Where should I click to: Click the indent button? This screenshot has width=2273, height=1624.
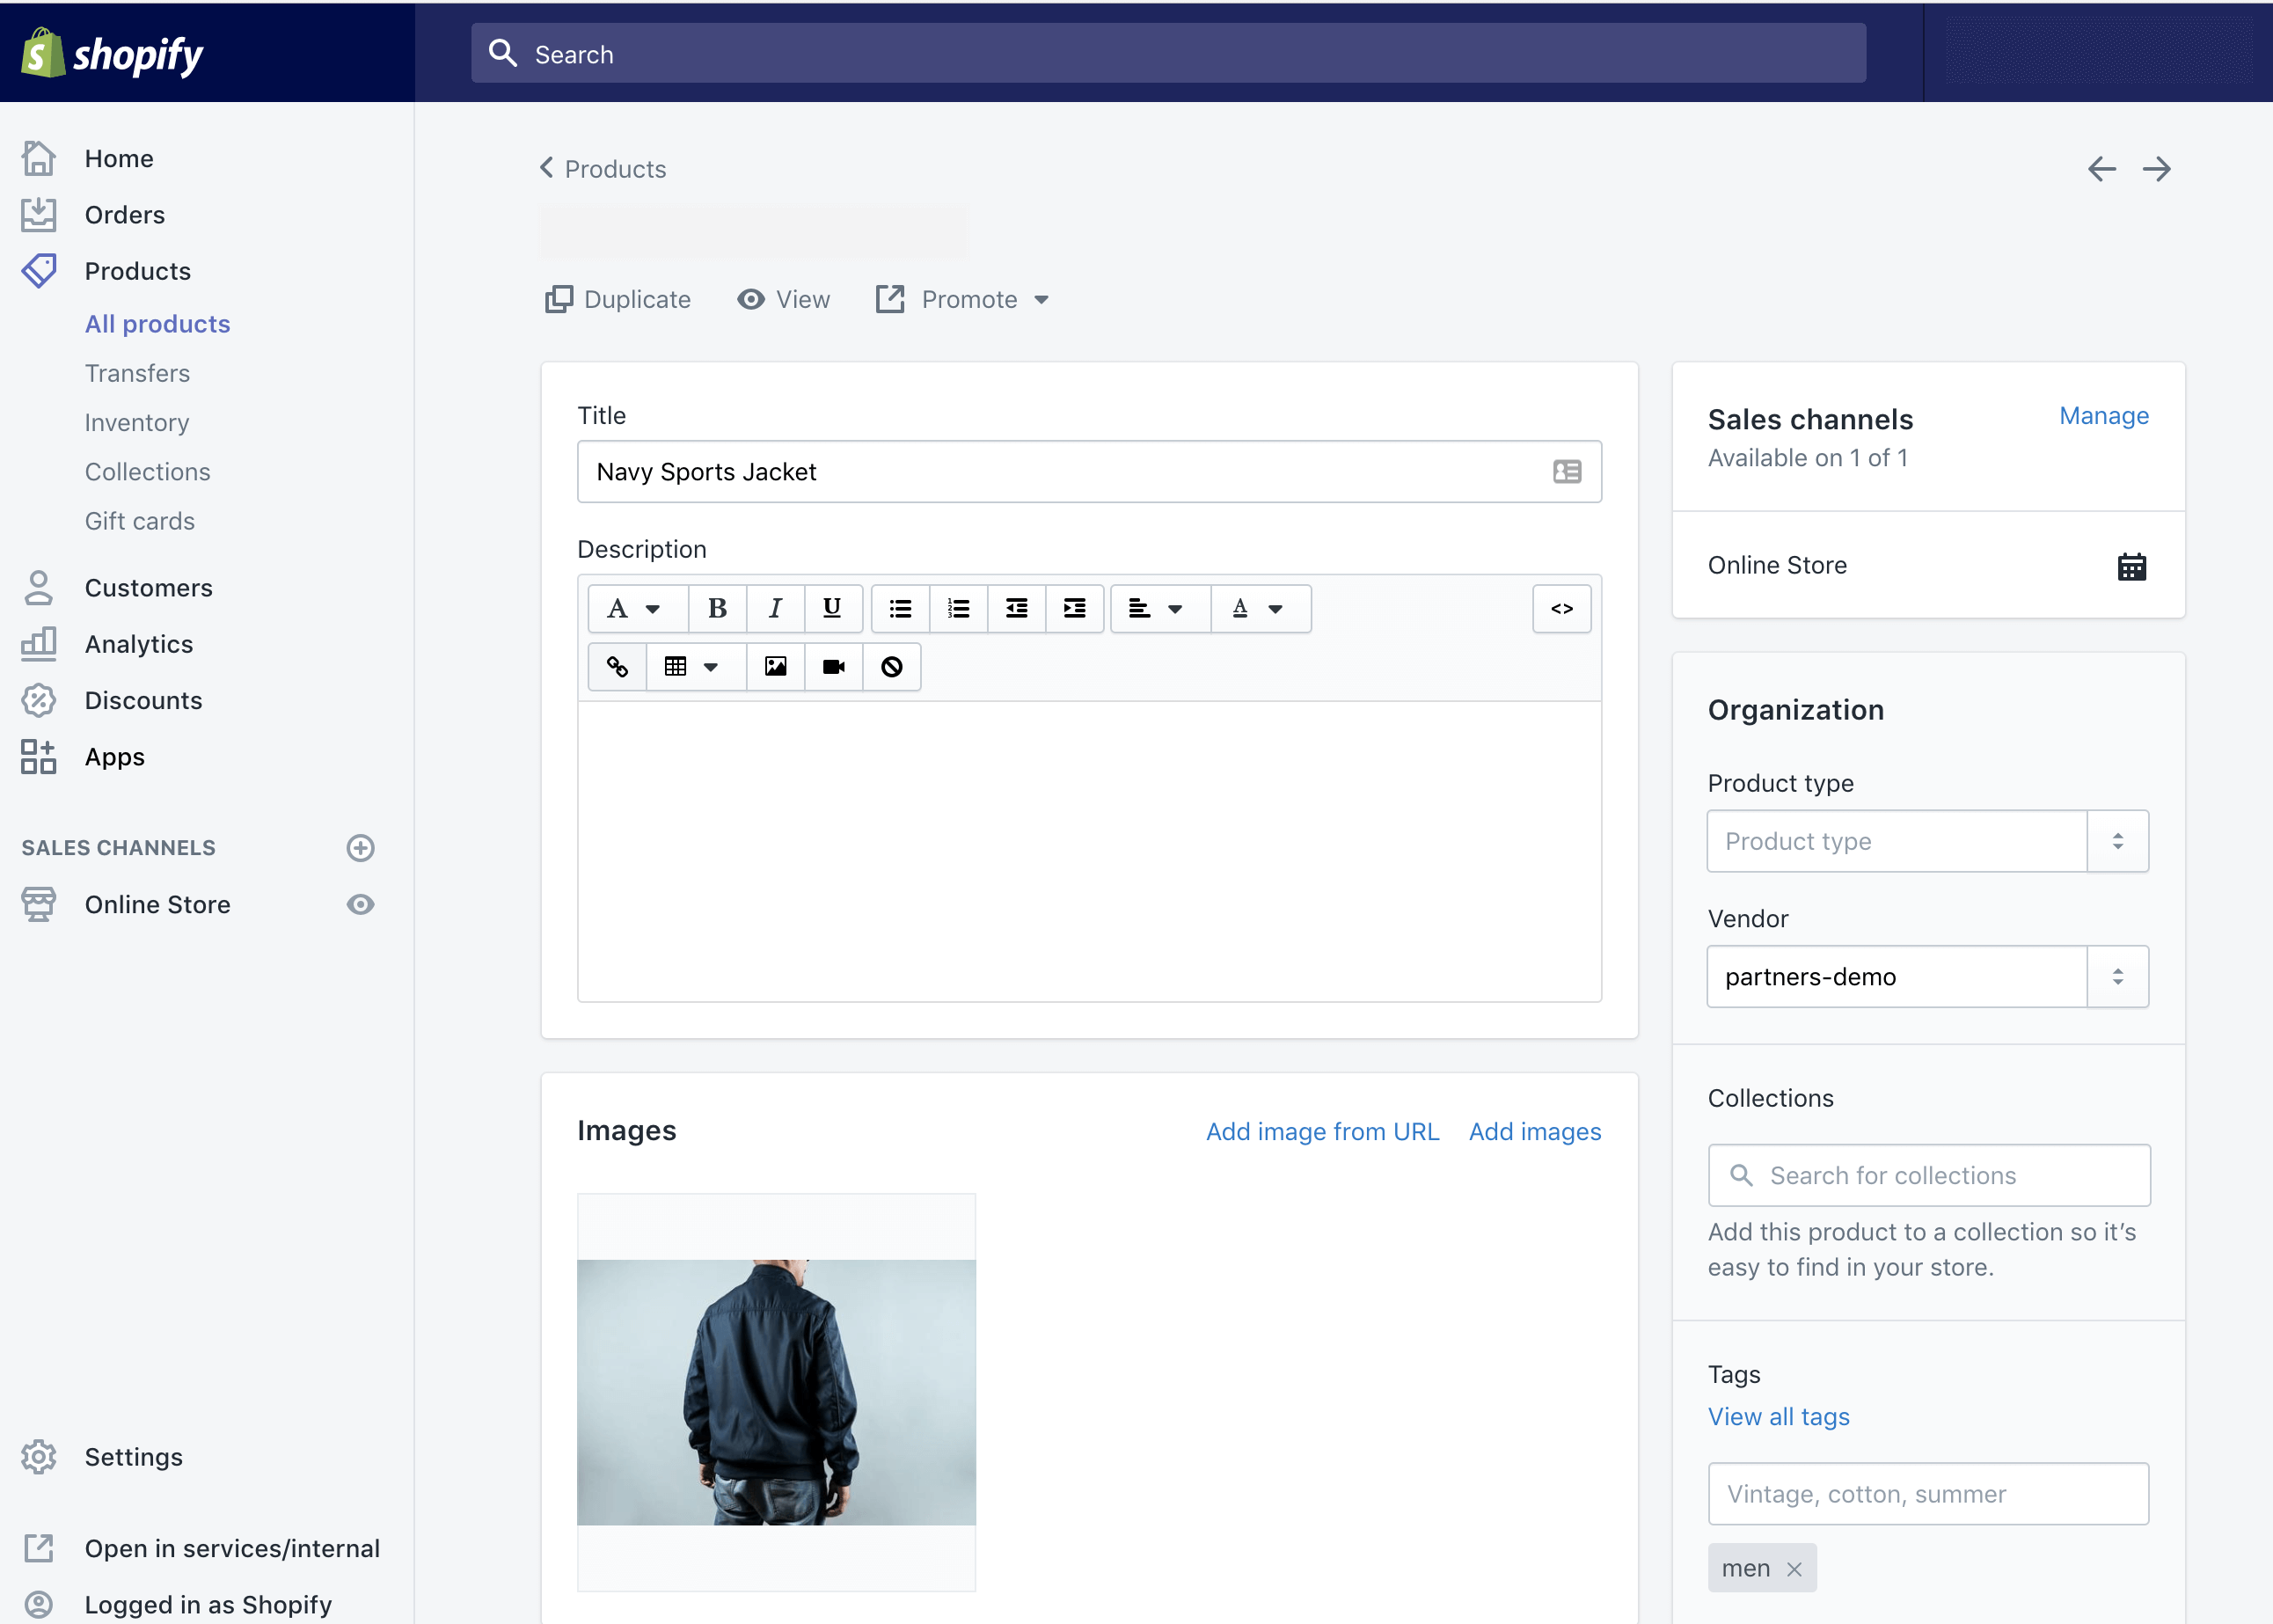[1074, 608]
